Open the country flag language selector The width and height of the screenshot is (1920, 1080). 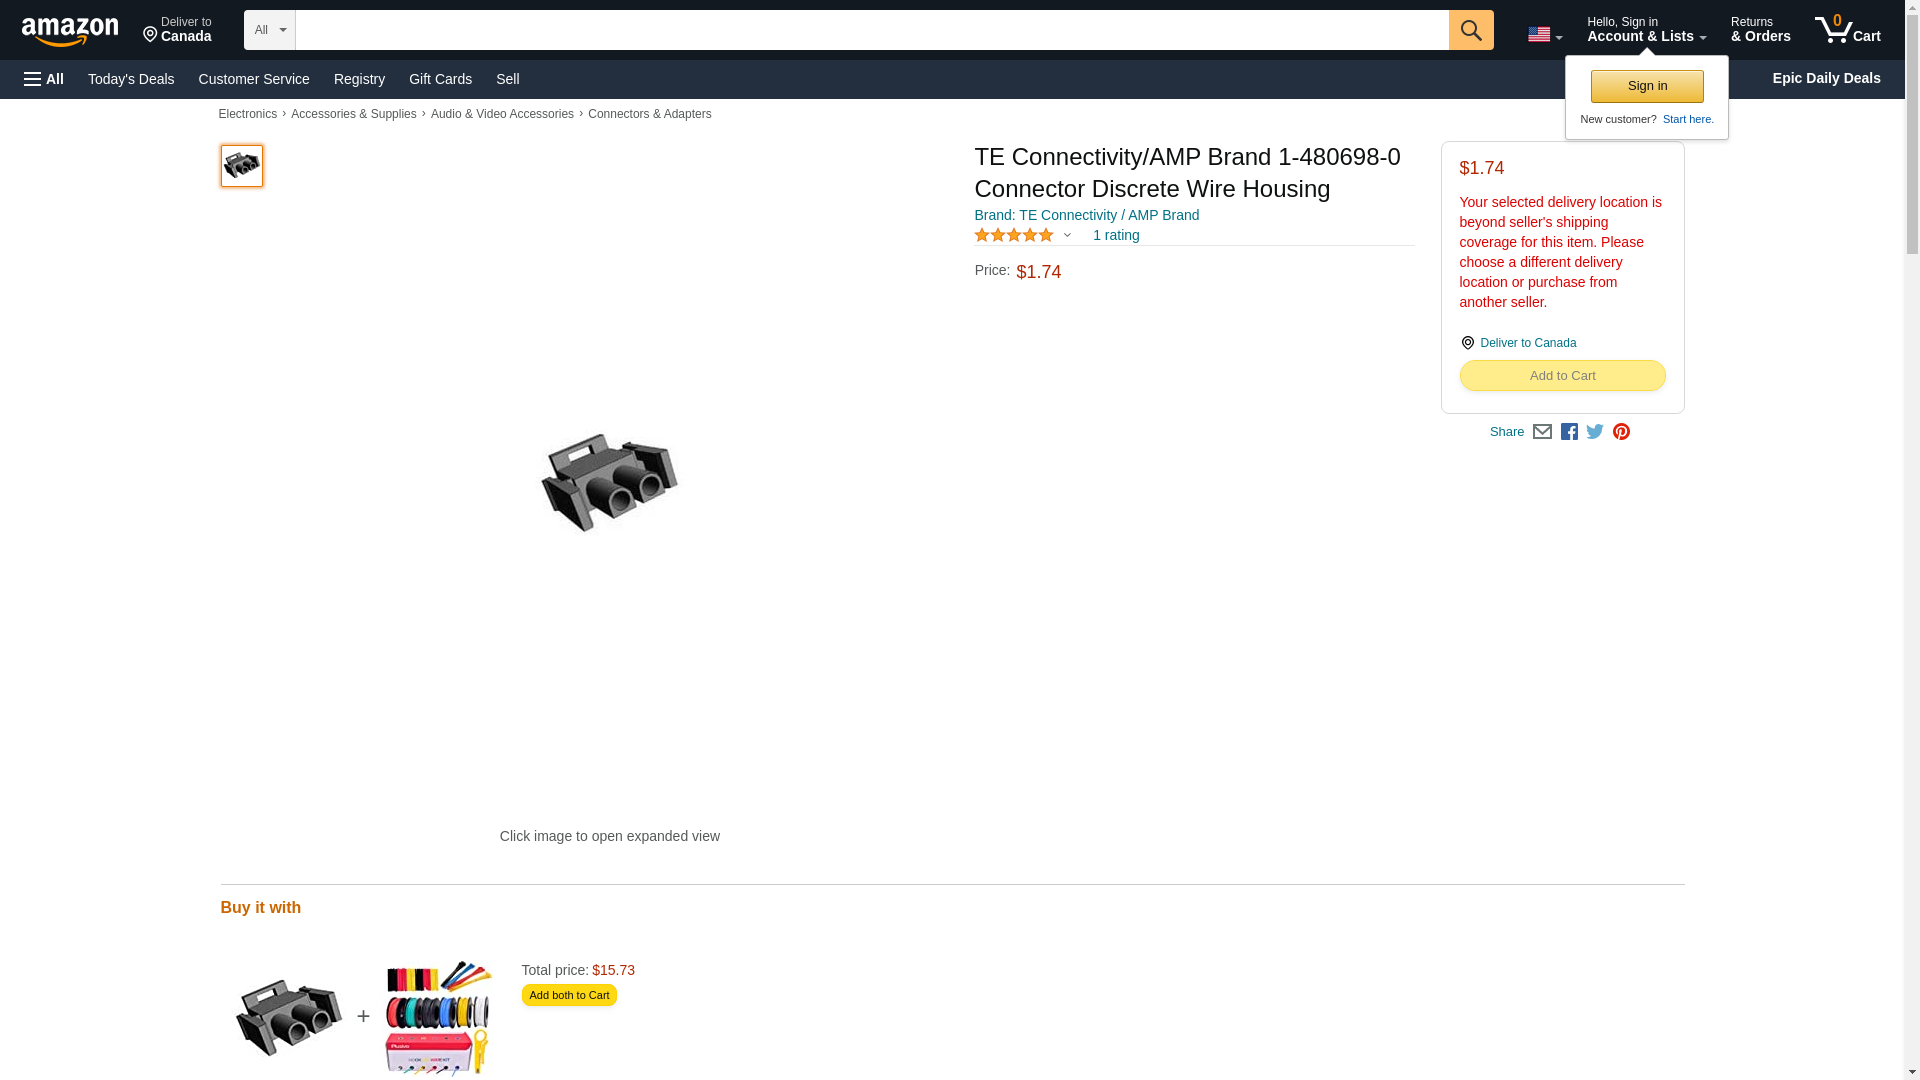point(1544,34)
